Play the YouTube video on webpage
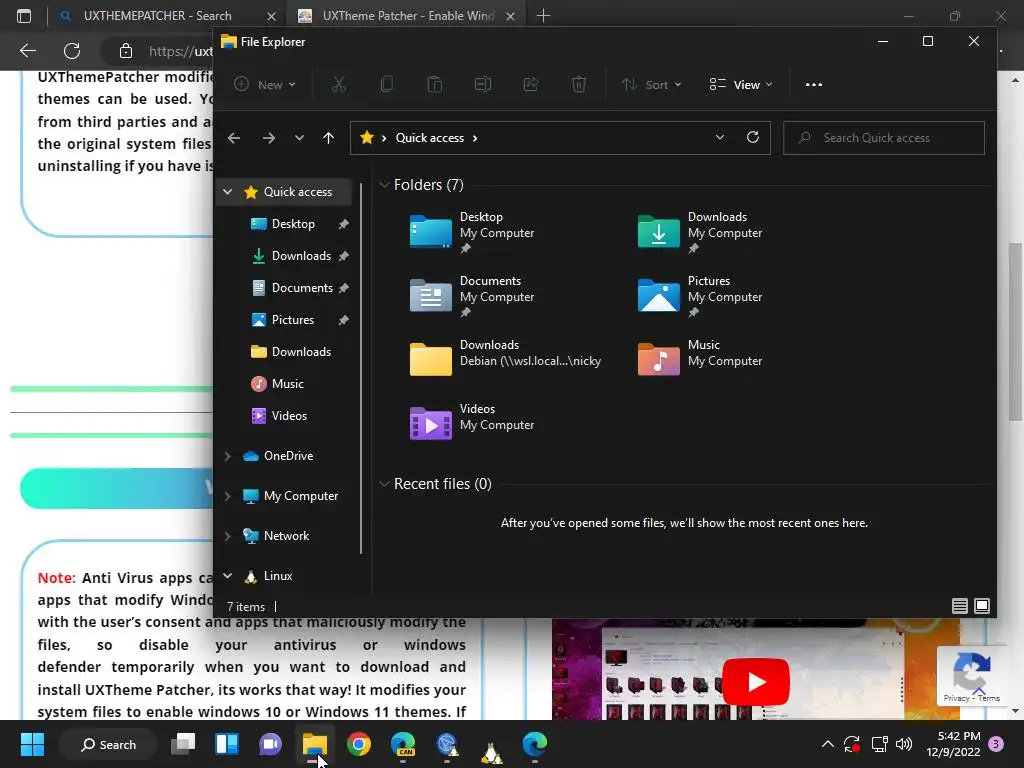1024x768 pixels. click(x=756, y=682)
